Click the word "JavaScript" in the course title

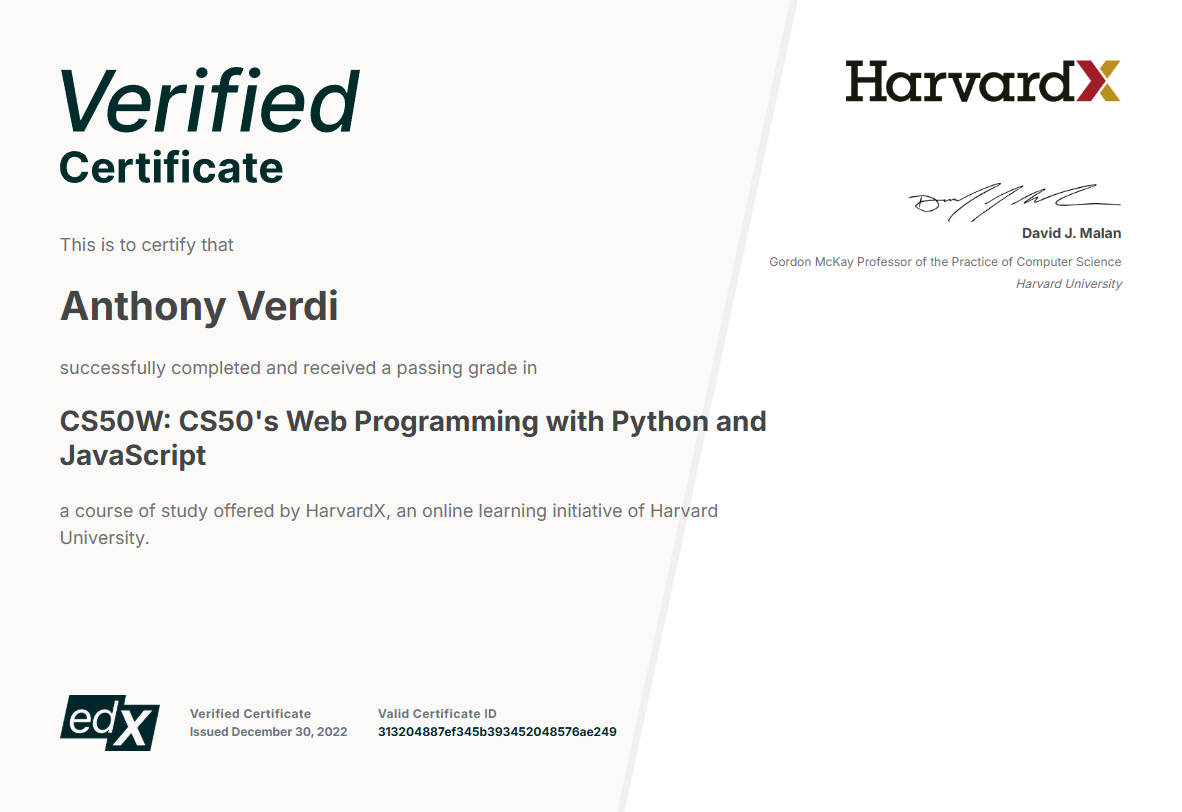point(133,456)
